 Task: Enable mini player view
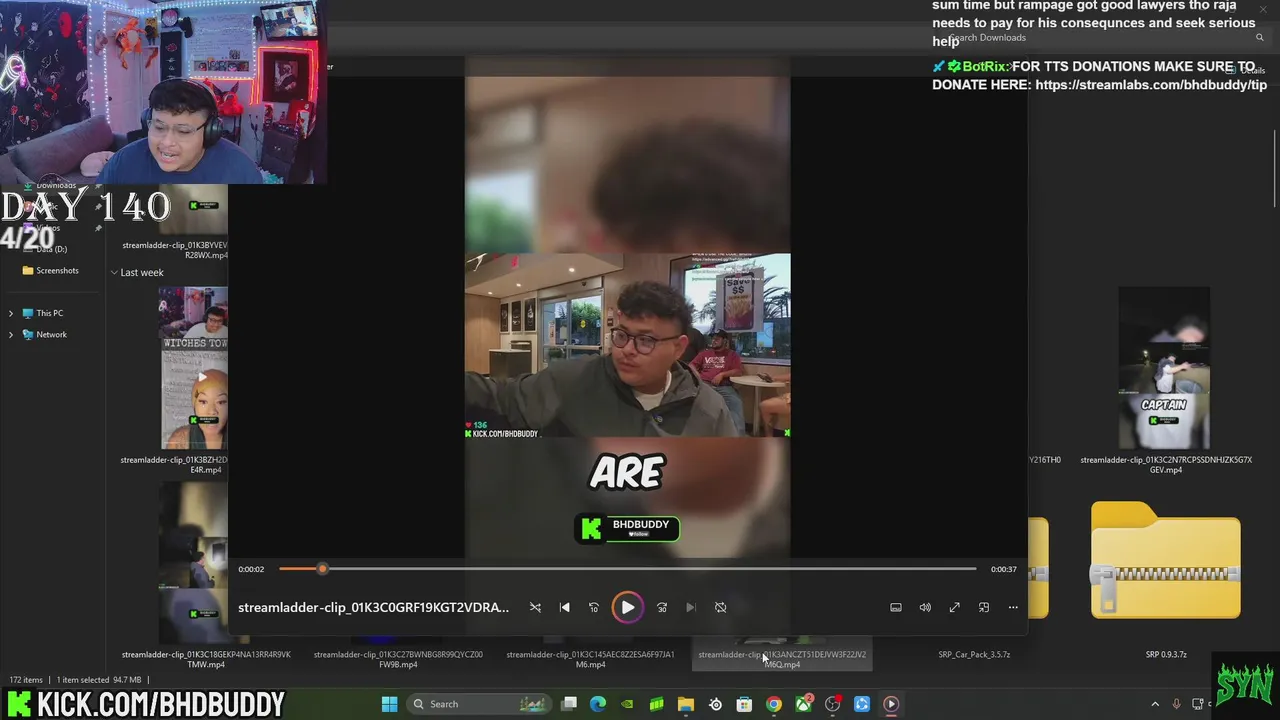pyautogui.click(x=984, y=607)
